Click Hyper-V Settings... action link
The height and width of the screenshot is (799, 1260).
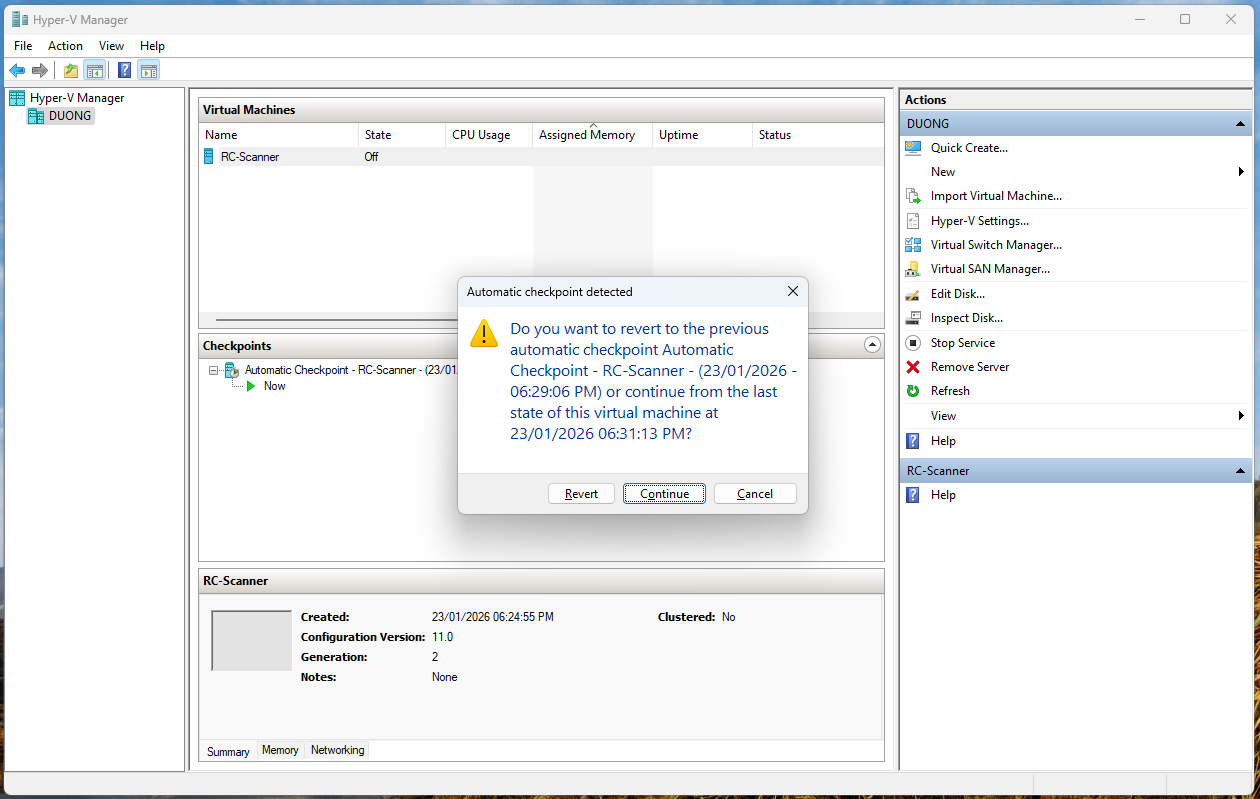(x=980, y=221)
